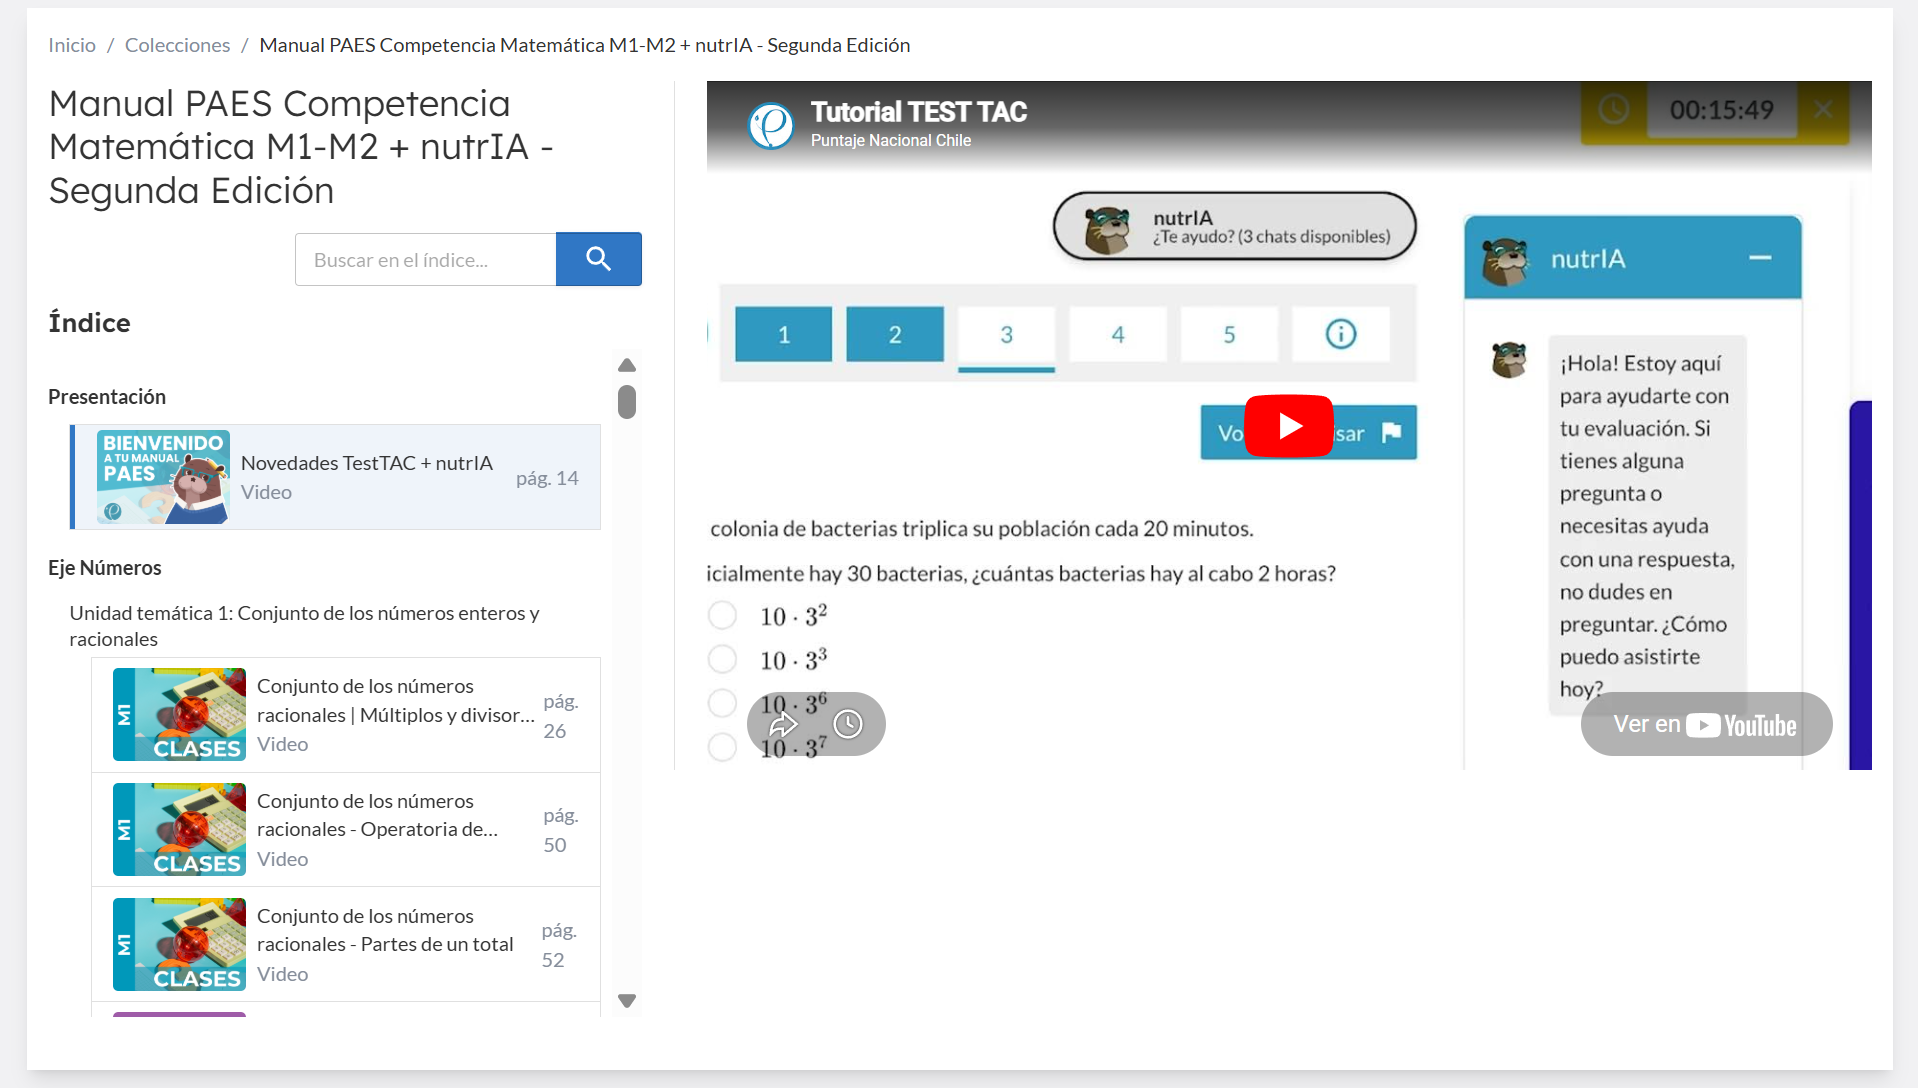Click the nutrIA mascot help bubble
Viewport: 1918px width, 1088px height.
coord(1234,227)
